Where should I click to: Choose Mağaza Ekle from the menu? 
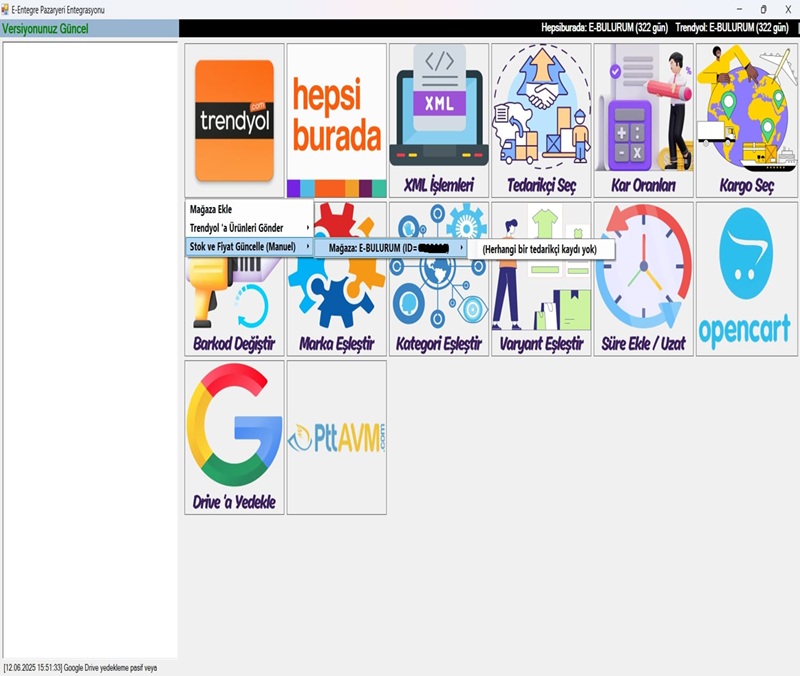[x=249, y=209]
